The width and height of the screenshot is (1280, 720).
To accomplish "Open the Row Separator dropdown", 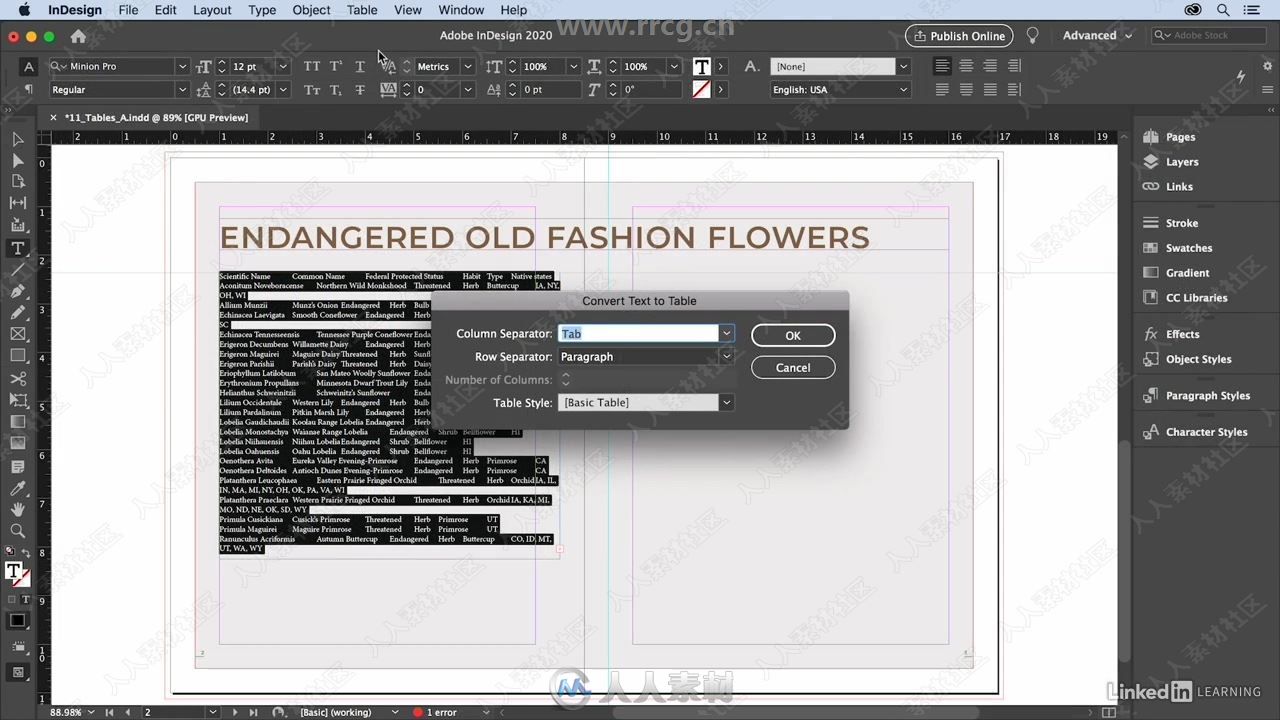I will point(727,356).
